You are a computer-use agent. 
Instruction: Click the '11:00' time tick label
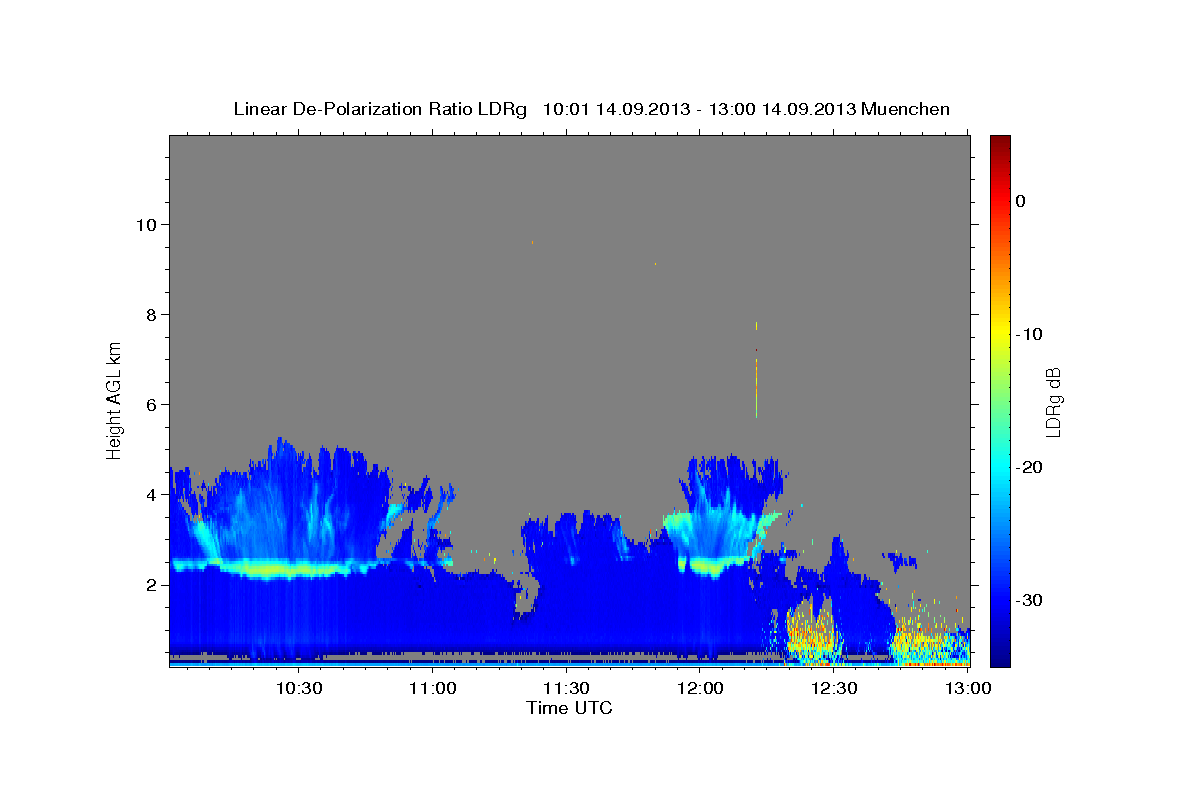(x=433, y=688)
